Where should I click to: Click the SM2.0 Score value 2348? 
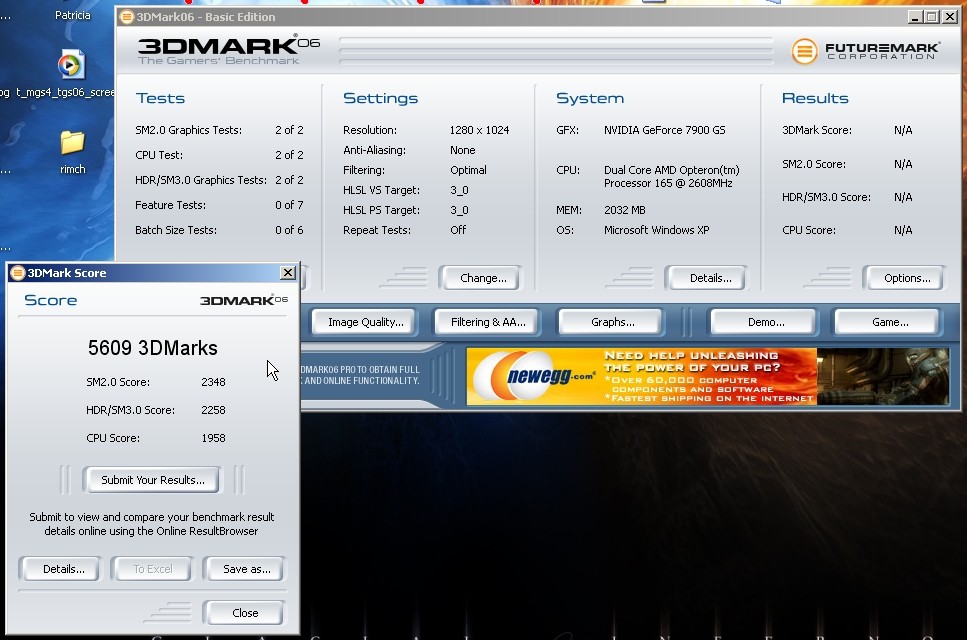click(x=213, y=382)
